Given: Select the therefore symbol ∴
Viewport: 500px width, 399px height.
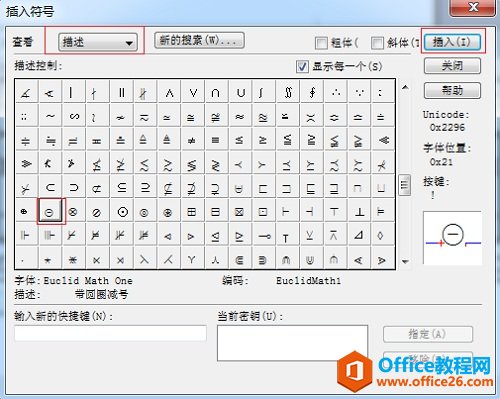Looking at the screenshot, I should coord(336,92).
